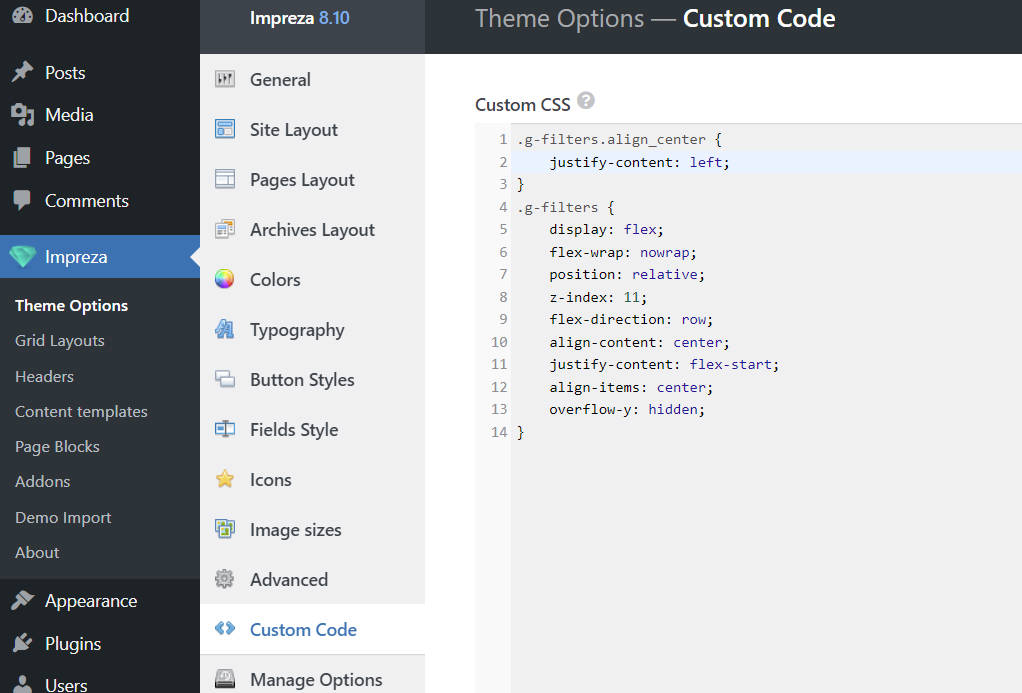Viewport: 1022px width, 693px height.
Task: Open the Custom CSS help question mark
Action: [586, 101]
